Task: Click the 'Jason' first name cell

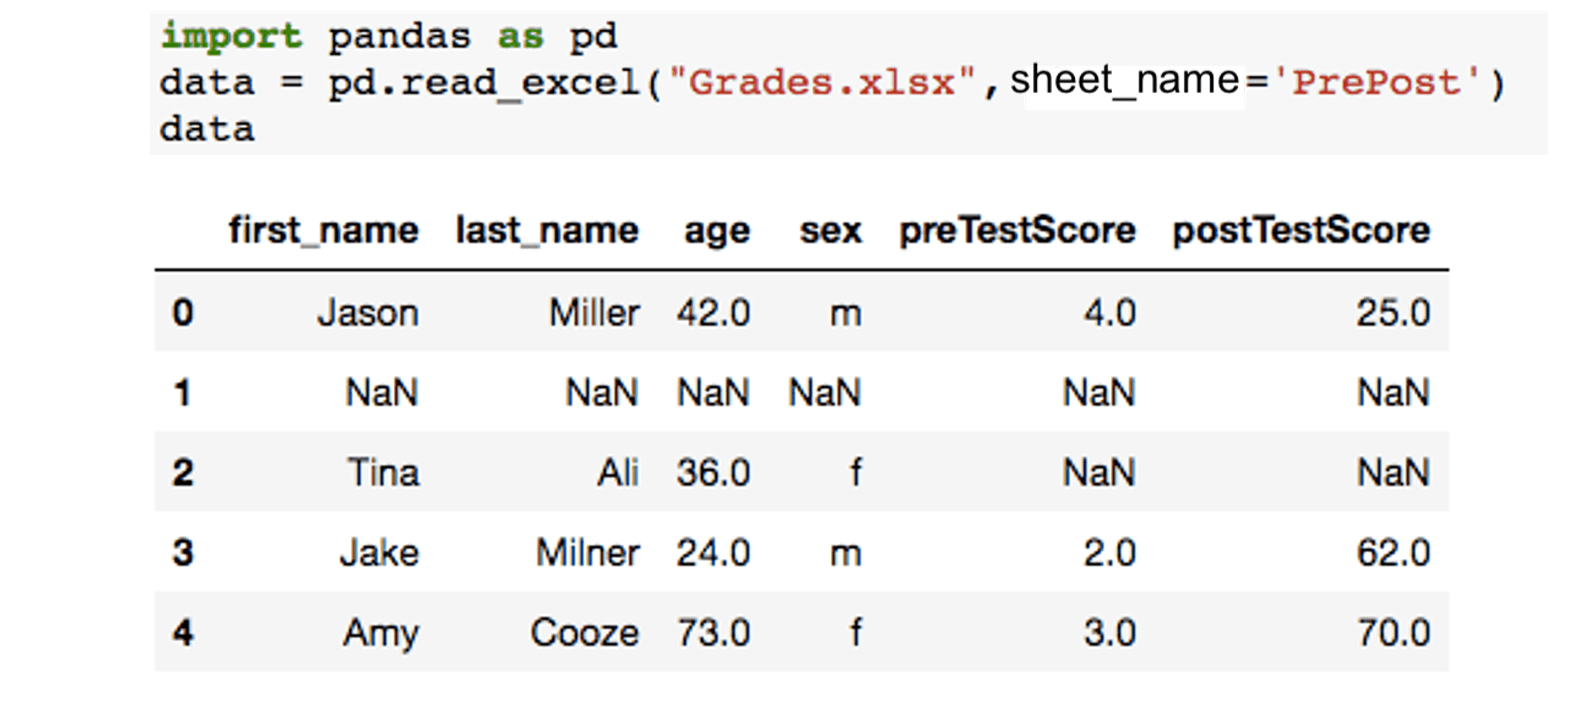Action: [x=368, y=313]
